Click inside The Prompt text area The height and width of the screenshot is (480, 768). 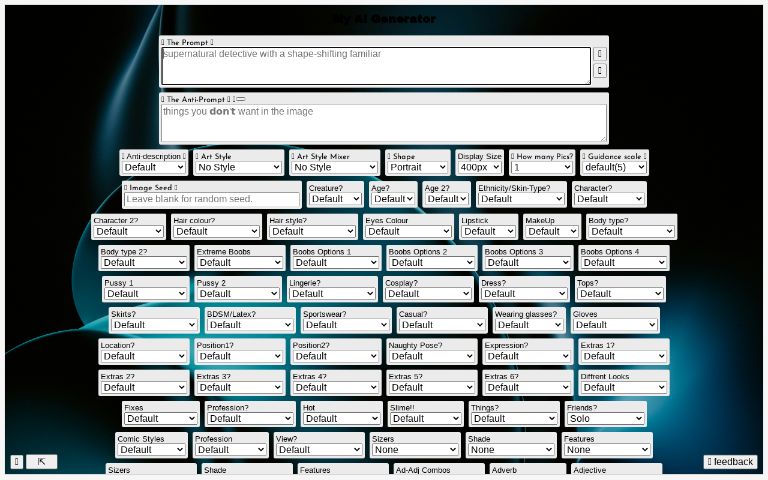tap(375, 66)
